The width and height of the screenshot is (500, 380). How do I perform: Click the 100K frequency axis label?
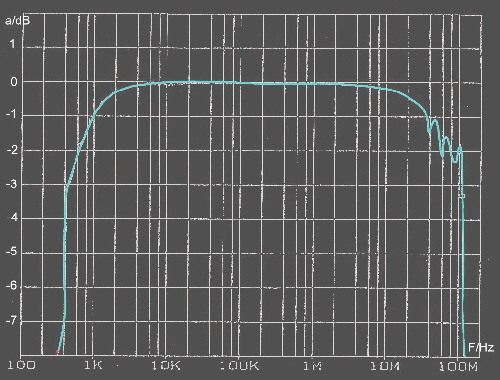239,366
